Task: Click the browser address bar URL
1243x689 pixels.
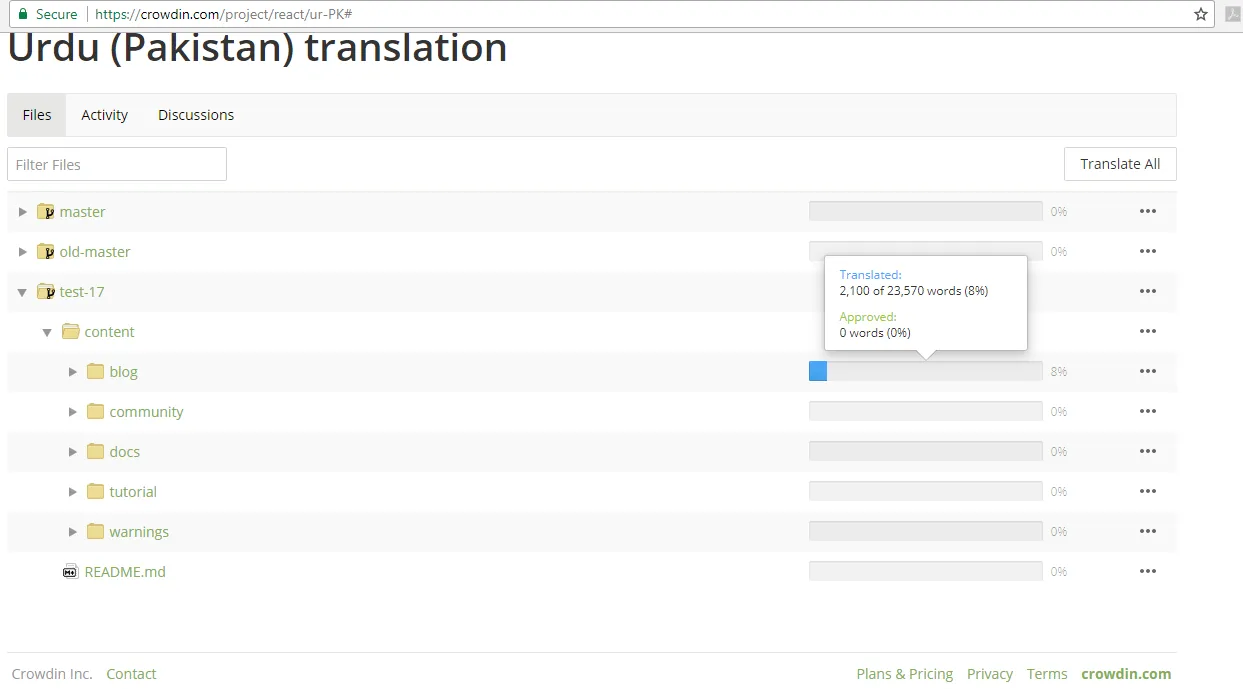Action: 223,14
